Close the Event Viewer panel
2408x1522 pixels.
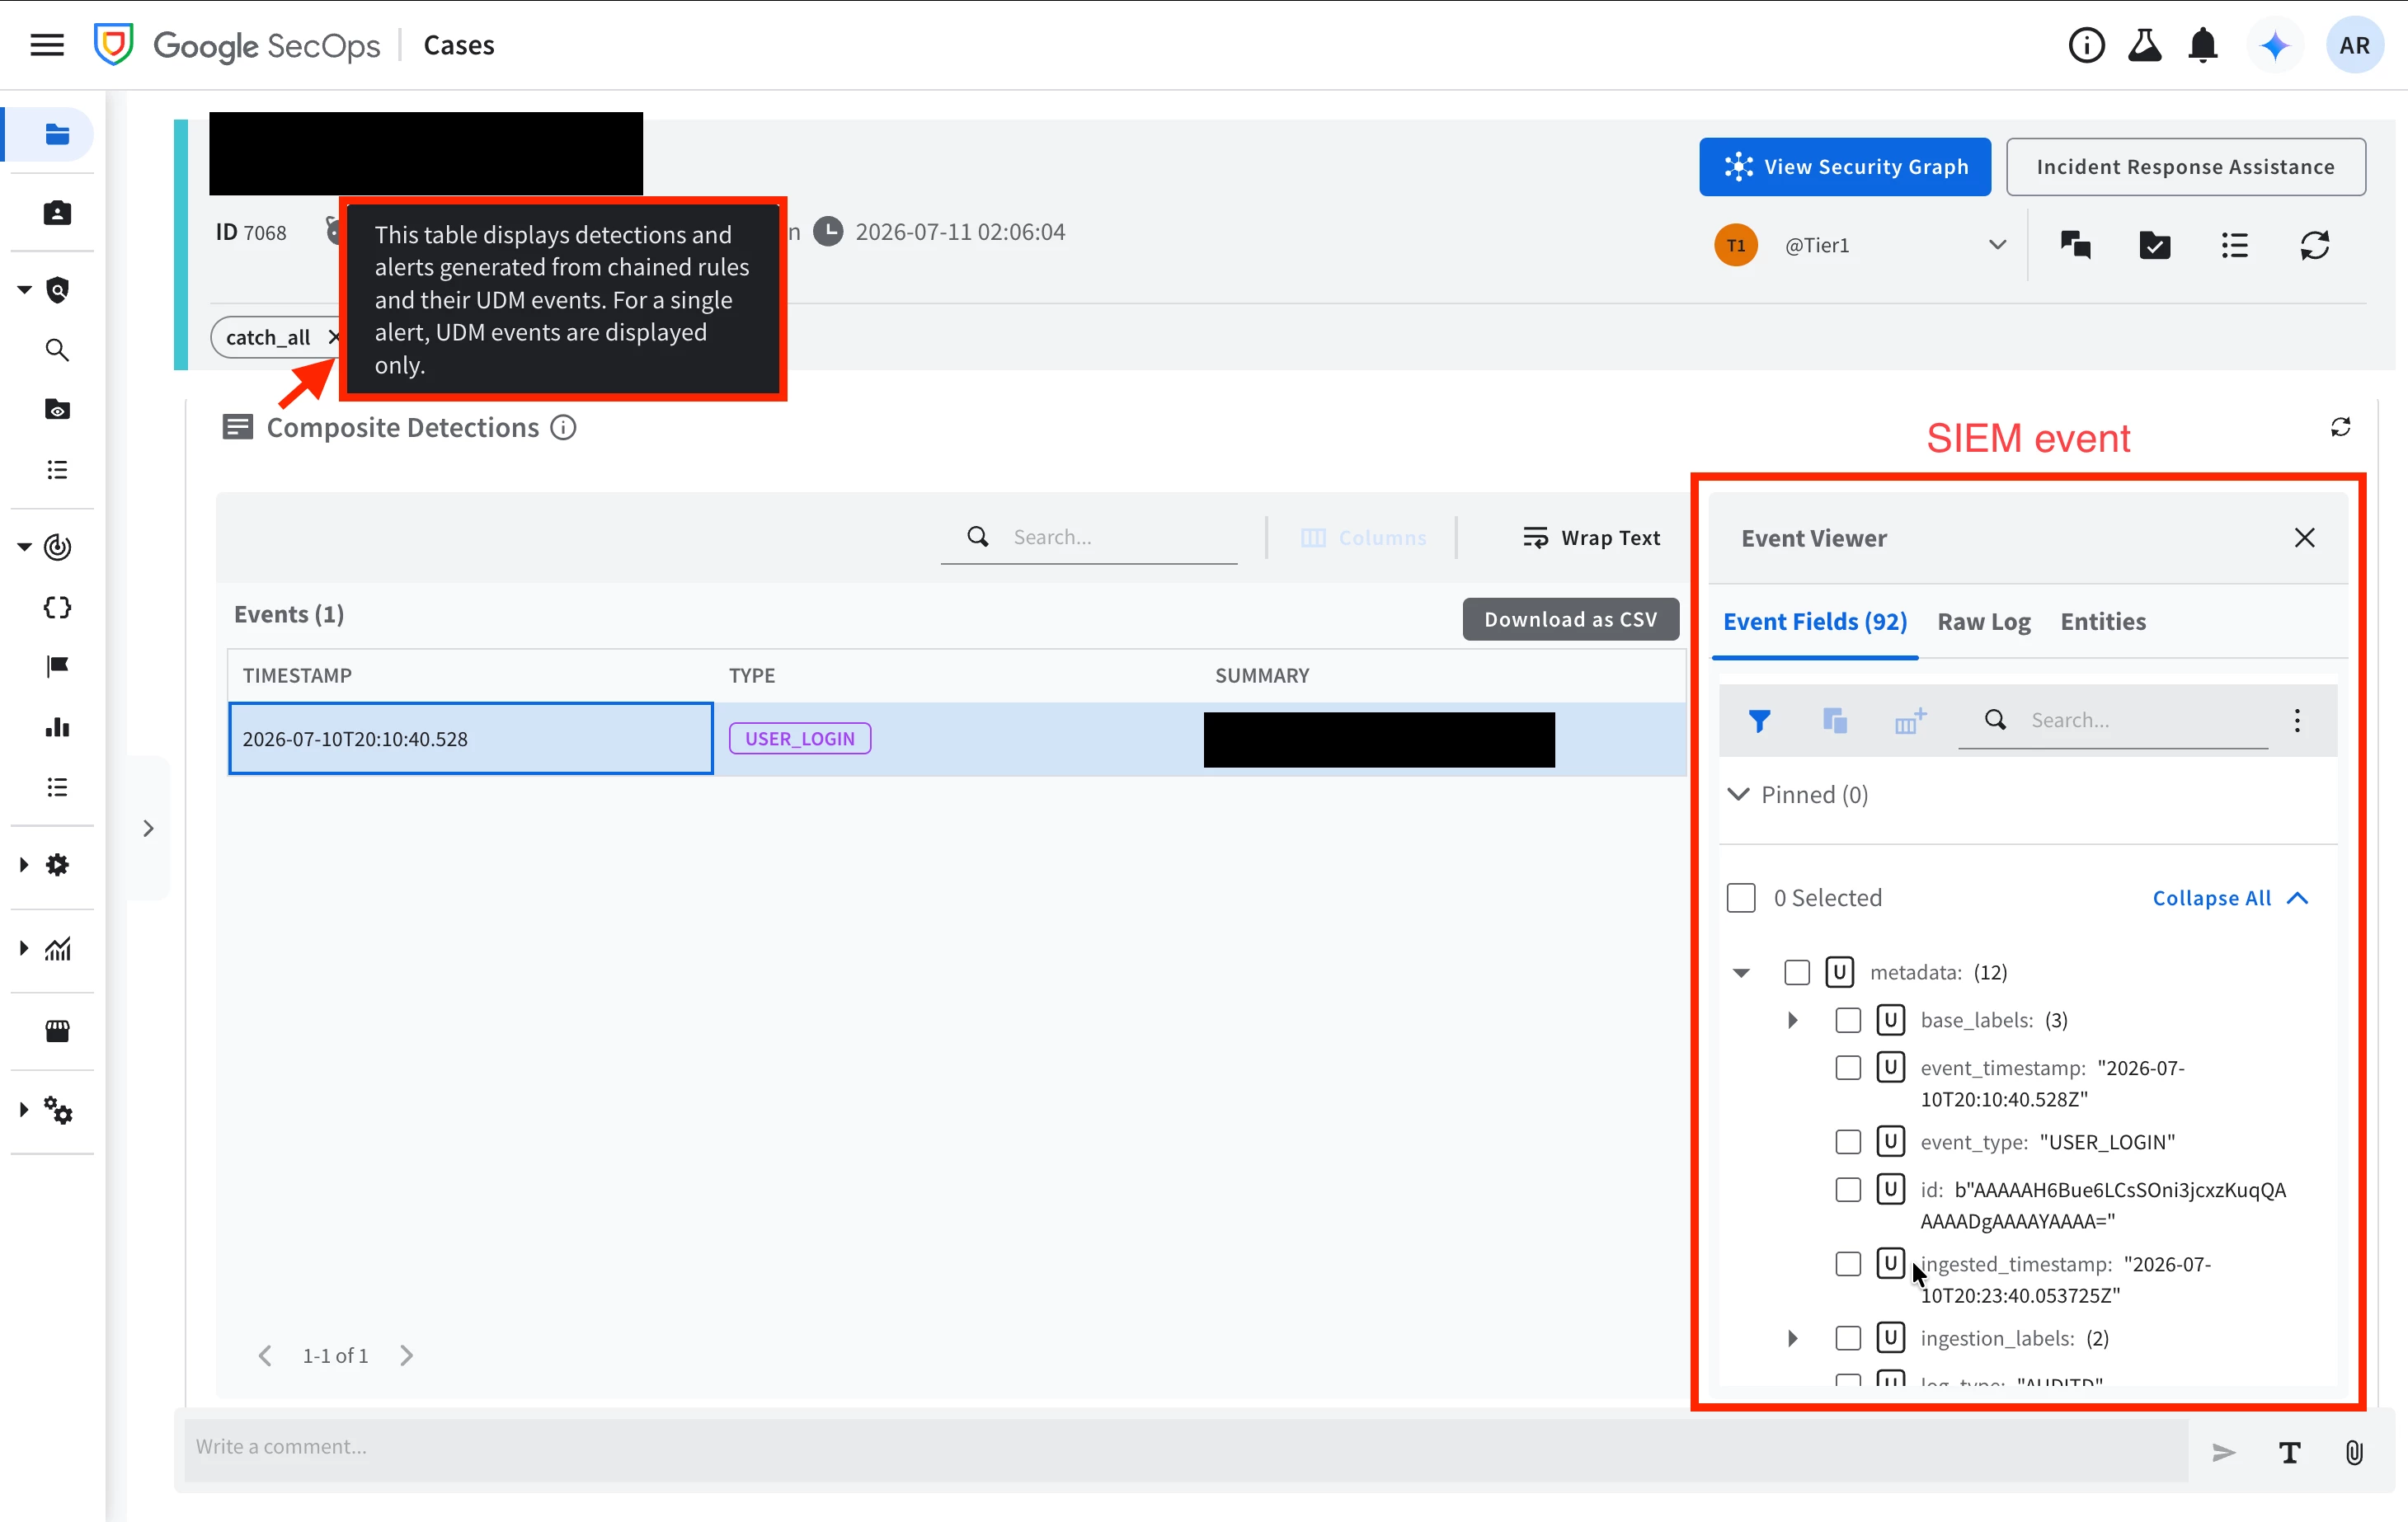(x=2304, y=538)
